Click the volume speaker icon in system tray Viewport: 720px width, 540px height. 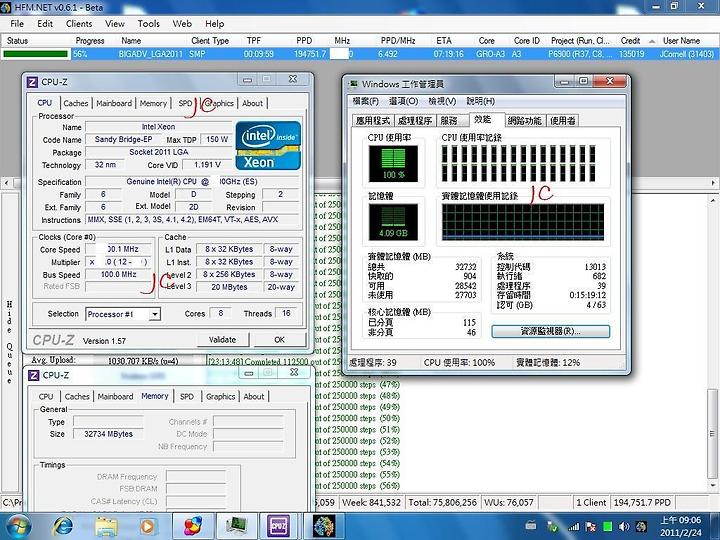624,527
